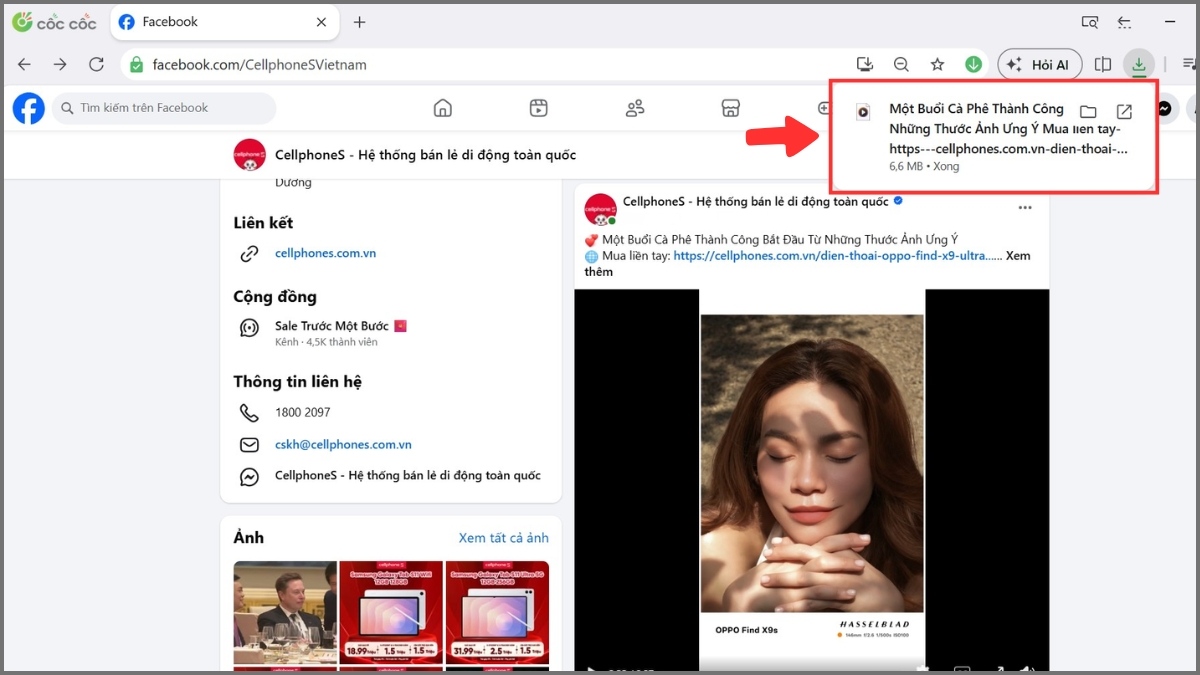
Task: Open a new browser tab
Action: [360, 22]
